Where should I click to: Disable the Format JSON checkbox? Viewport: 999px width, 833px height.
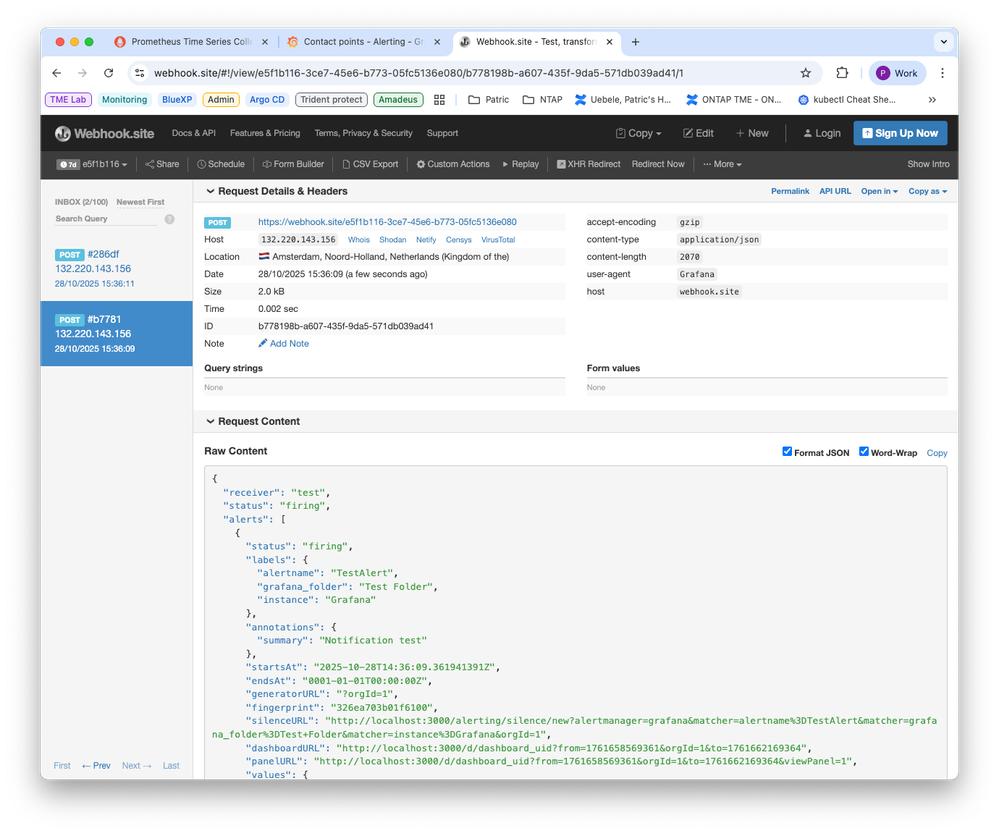click(x=787, y=452)
